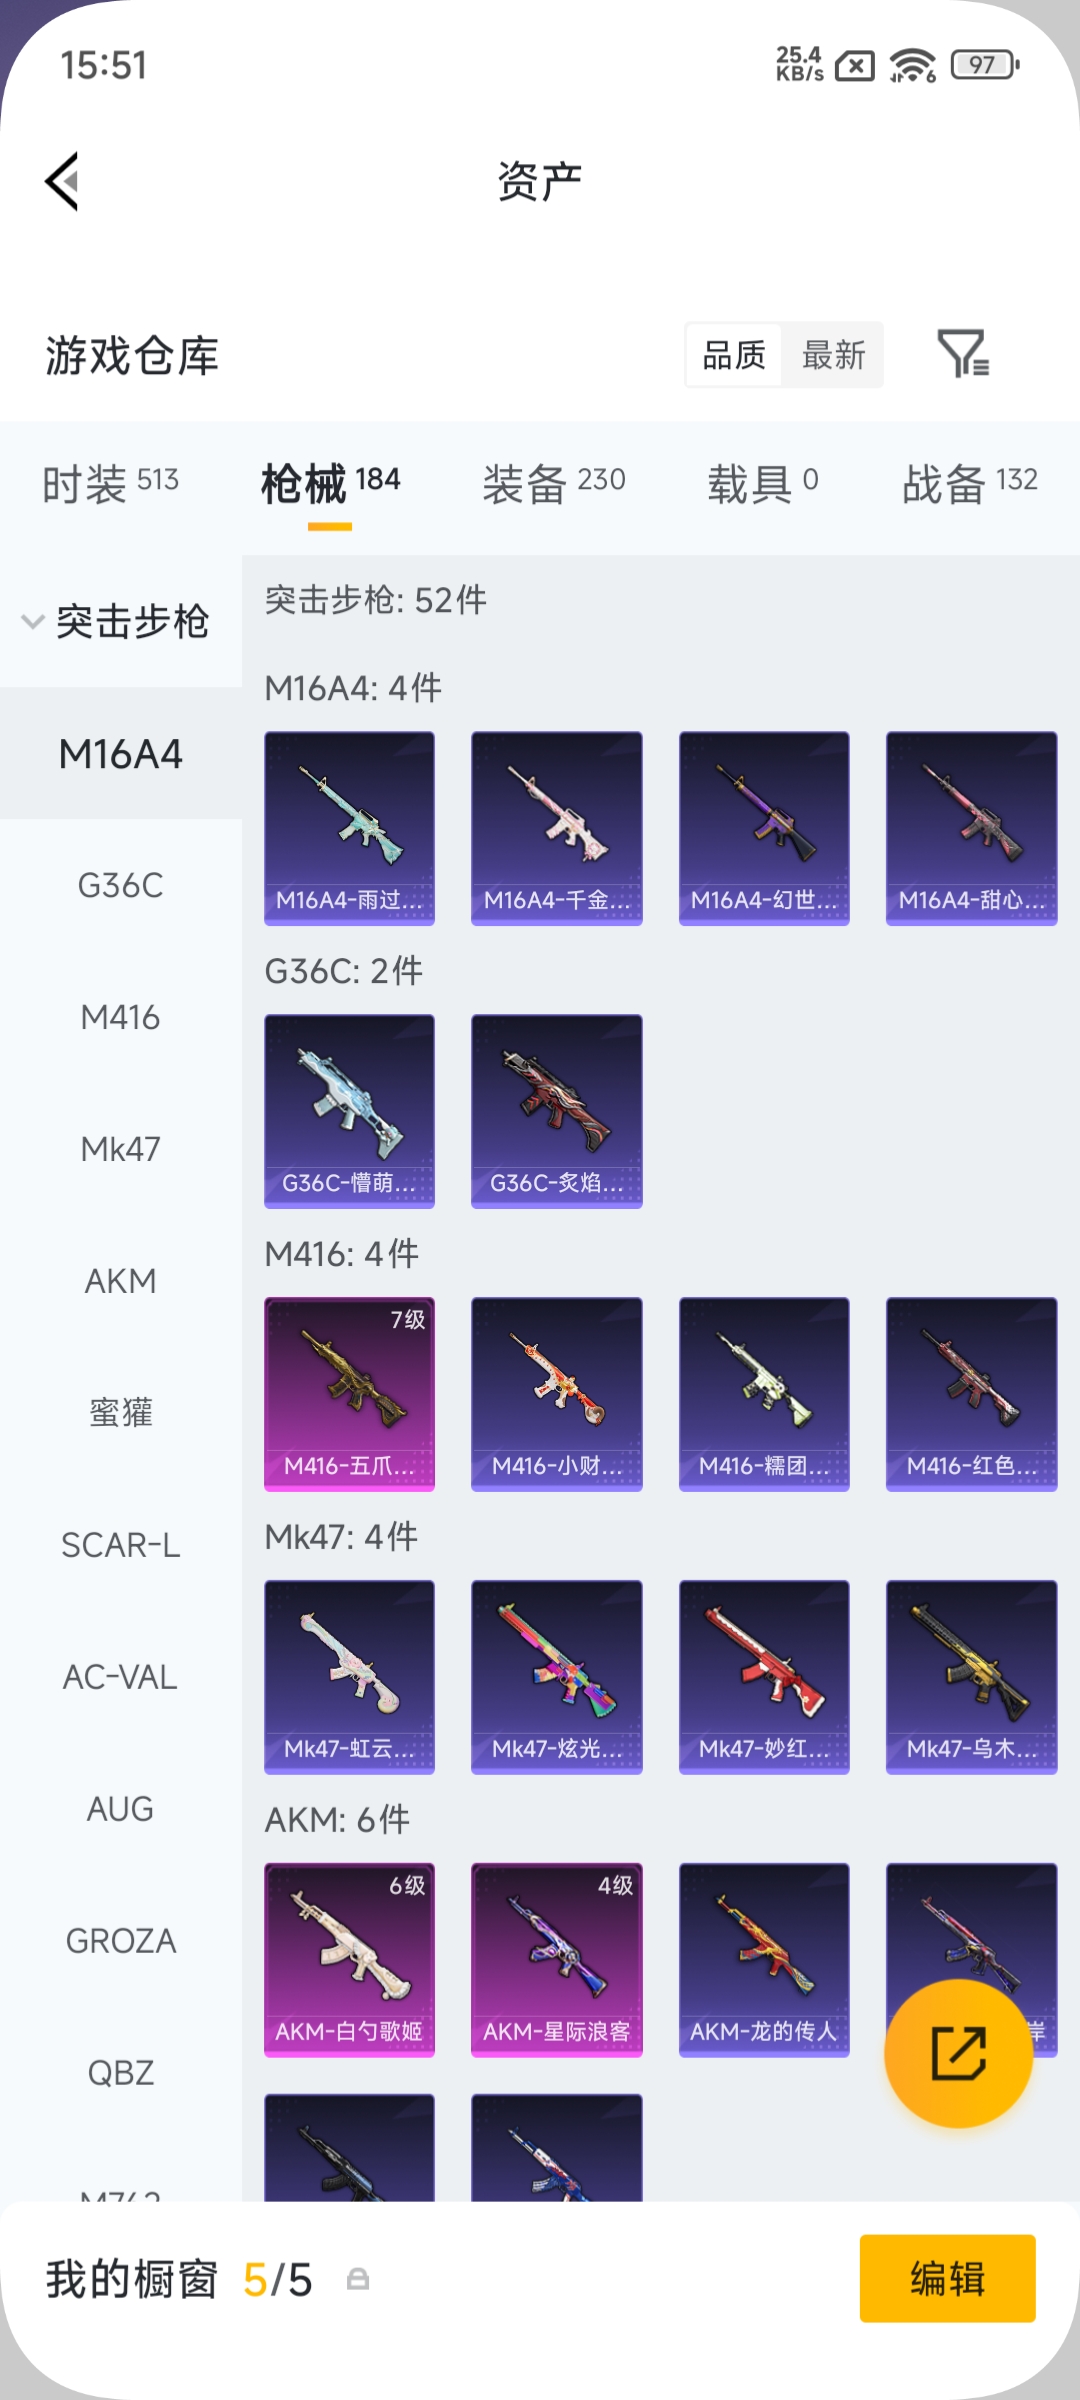Open the G36C-炙焰 weapon skin
Viewport: 1080px width, 2400px height.
(556, 1111)
